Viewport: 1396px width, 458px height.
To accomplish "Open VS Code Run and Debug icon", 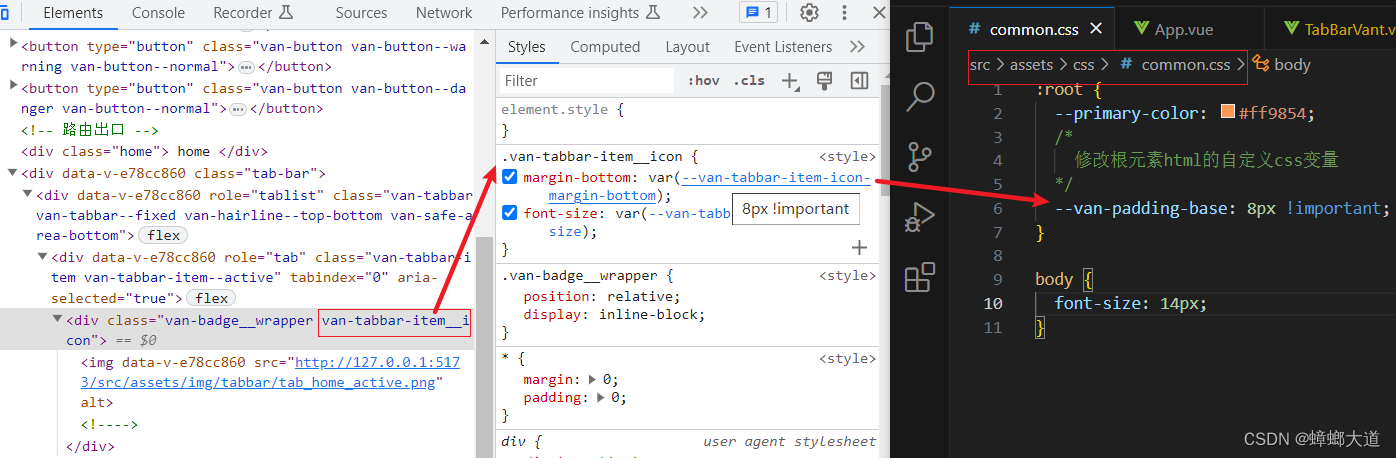I will point(918,216).
